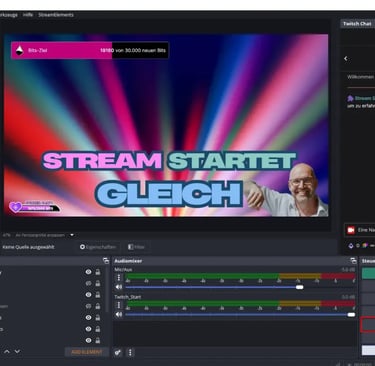This screenshot has width=375, height=366.
Task: Toggle visibility eye of the bottommost source row
Action: [x=88, y=340]
